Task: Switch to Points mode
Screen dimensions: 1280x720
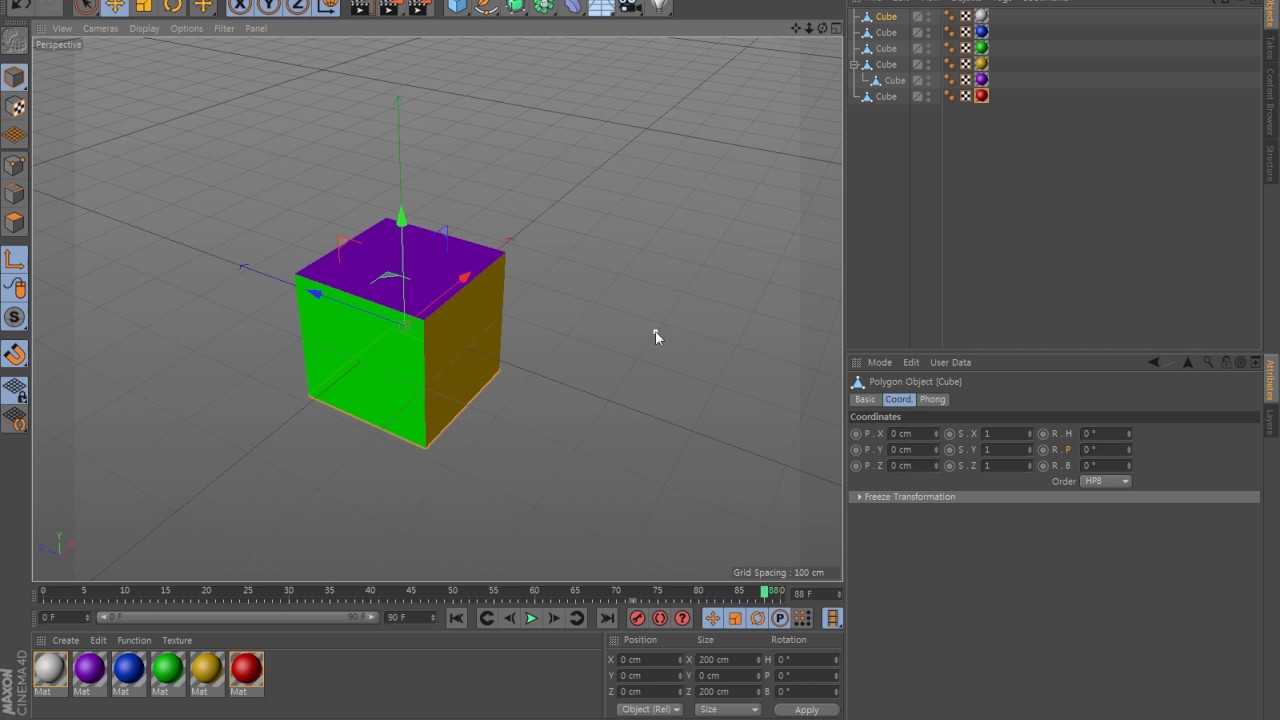Action: click(x=14, y=165)
